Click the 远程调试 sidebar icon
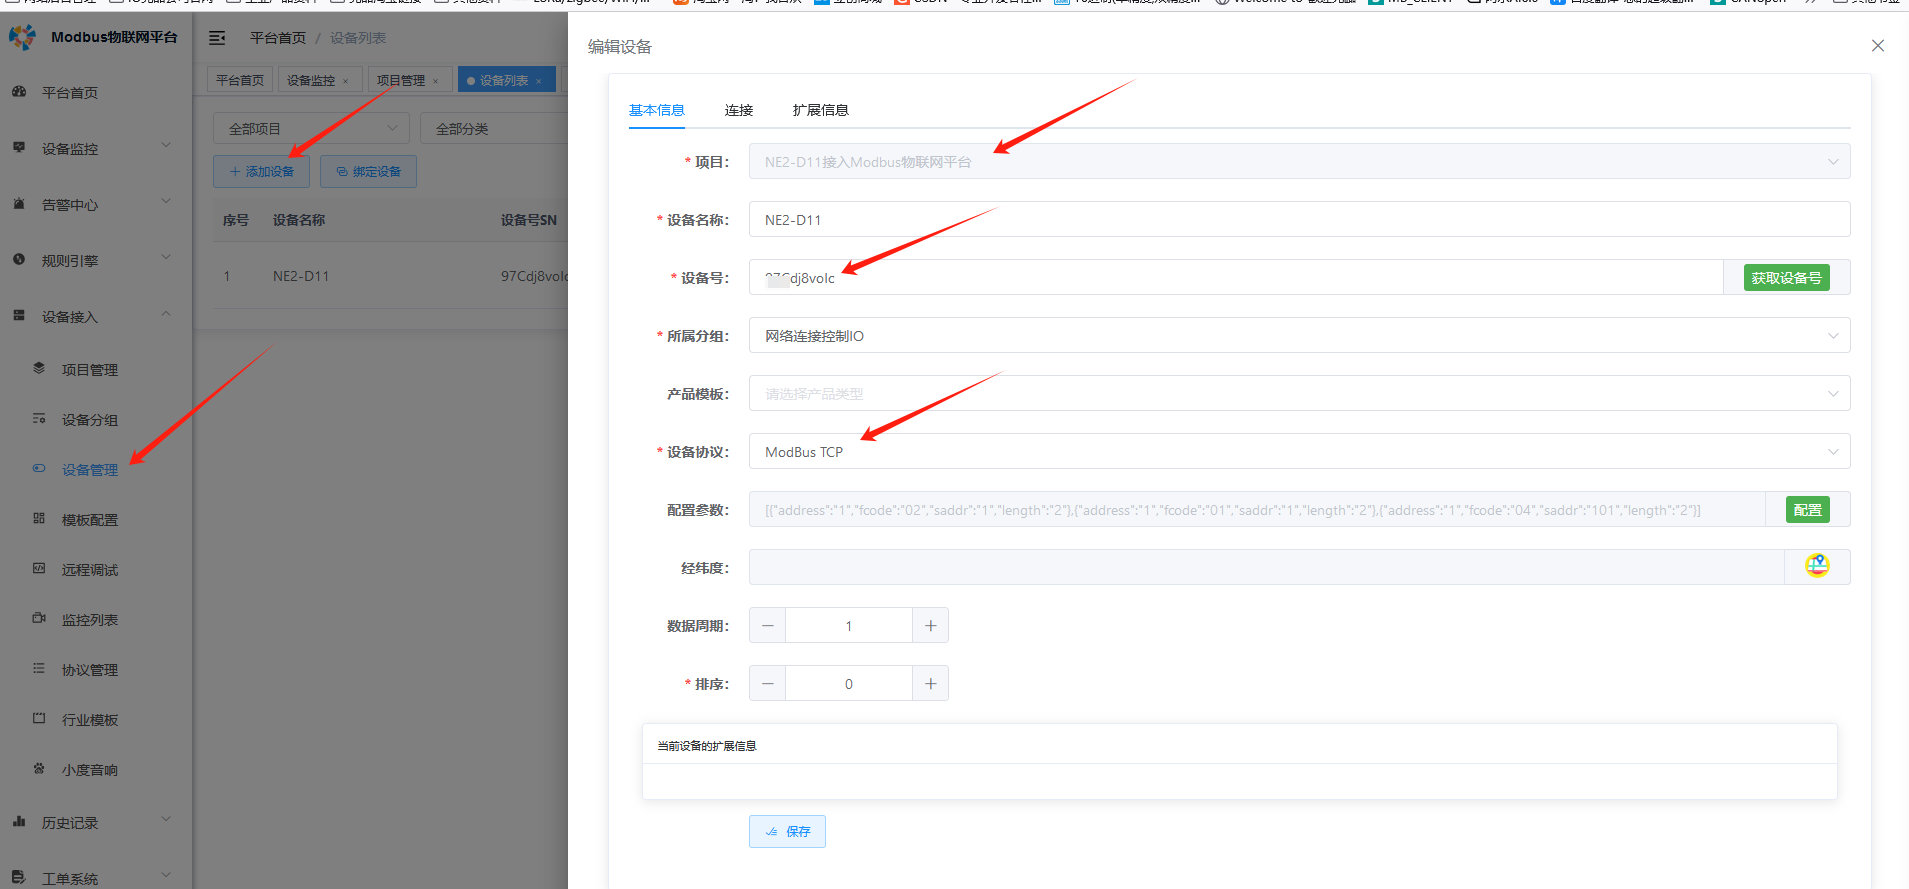The height and width of the screenshot is (889, 1909). pos(39,569)
